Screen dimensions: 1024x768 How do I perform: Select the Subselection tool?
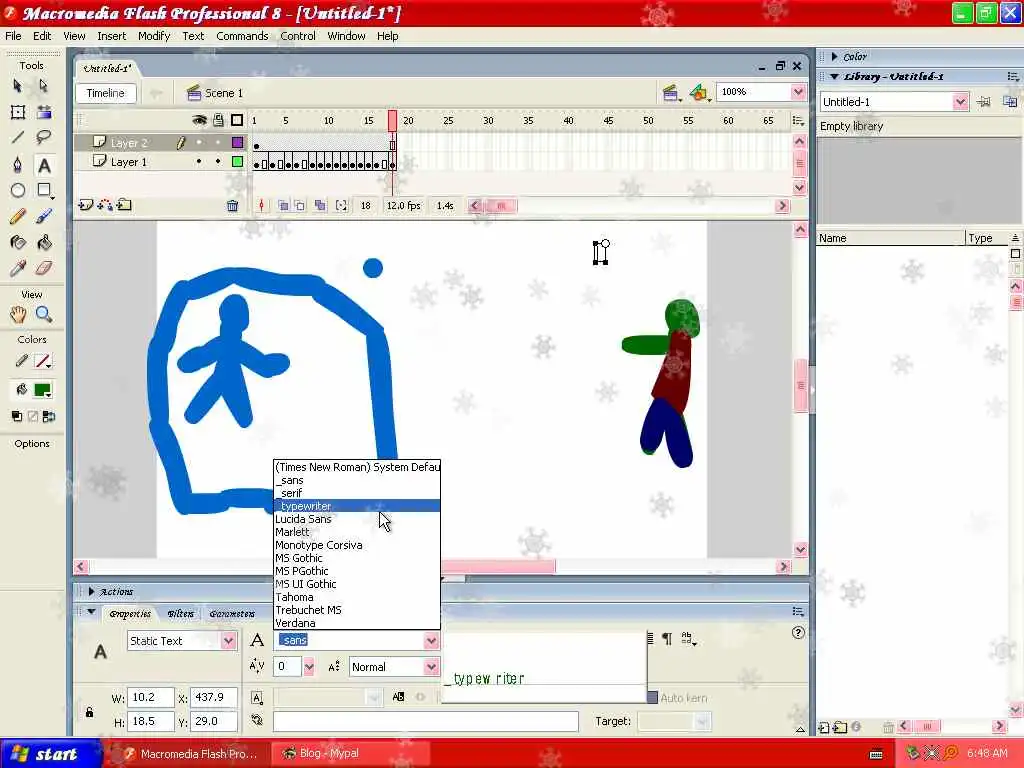pyautogui.click(x=44, y=86)
